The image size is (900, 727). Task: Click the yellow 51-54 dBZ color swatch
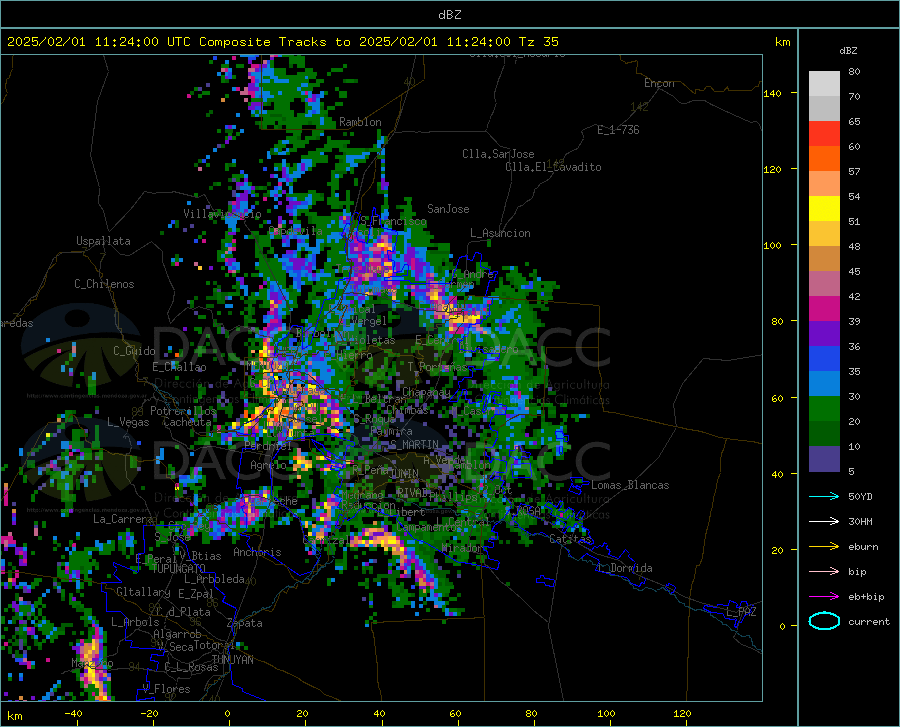[x=824, y=208]
